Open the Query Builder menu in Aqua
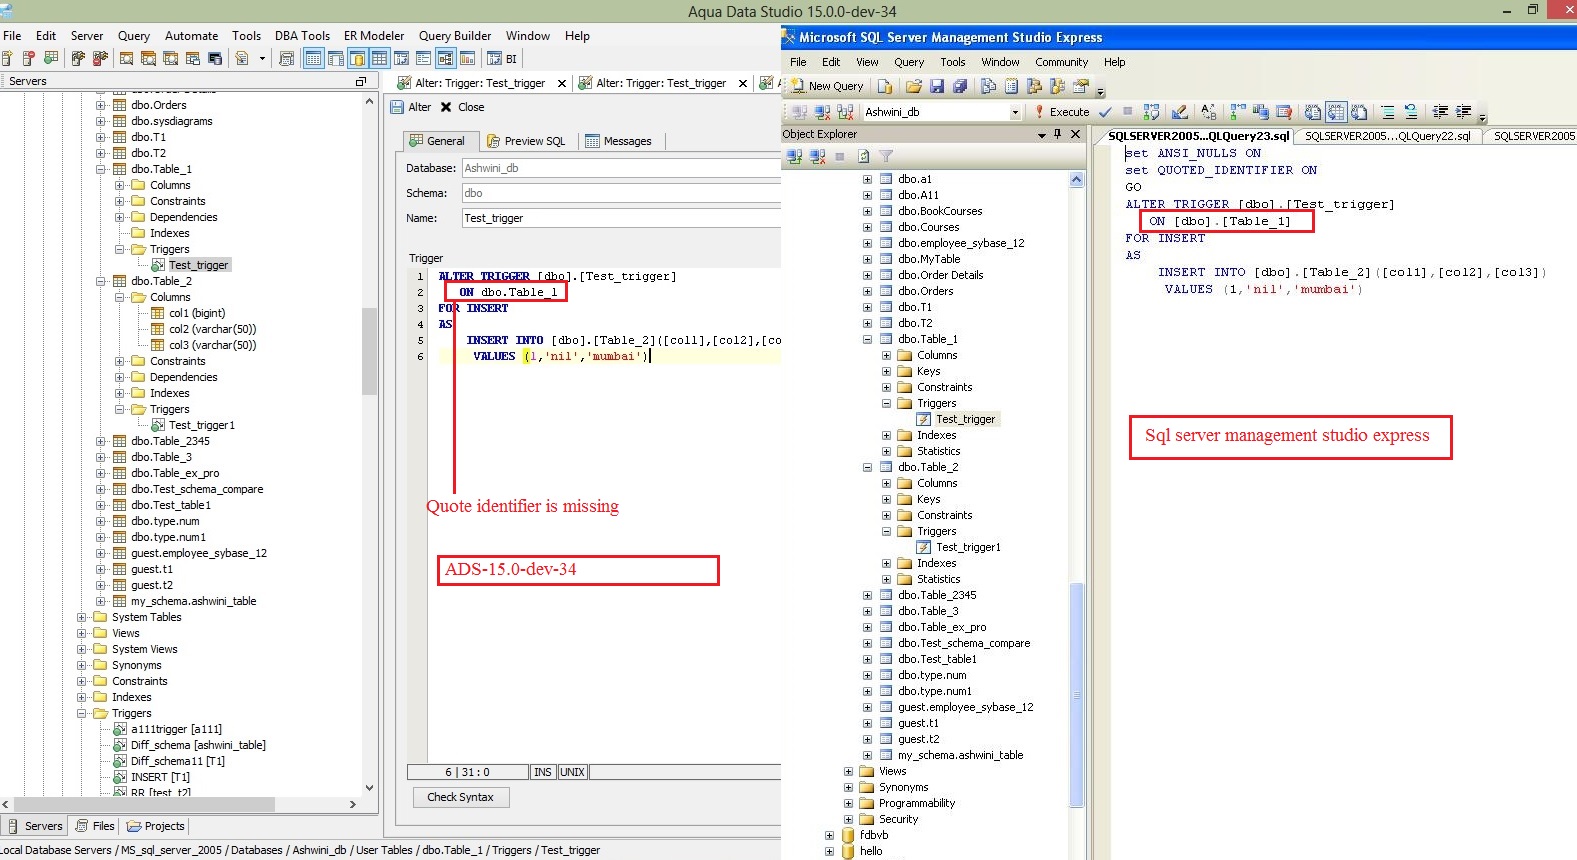 (455, 36)
